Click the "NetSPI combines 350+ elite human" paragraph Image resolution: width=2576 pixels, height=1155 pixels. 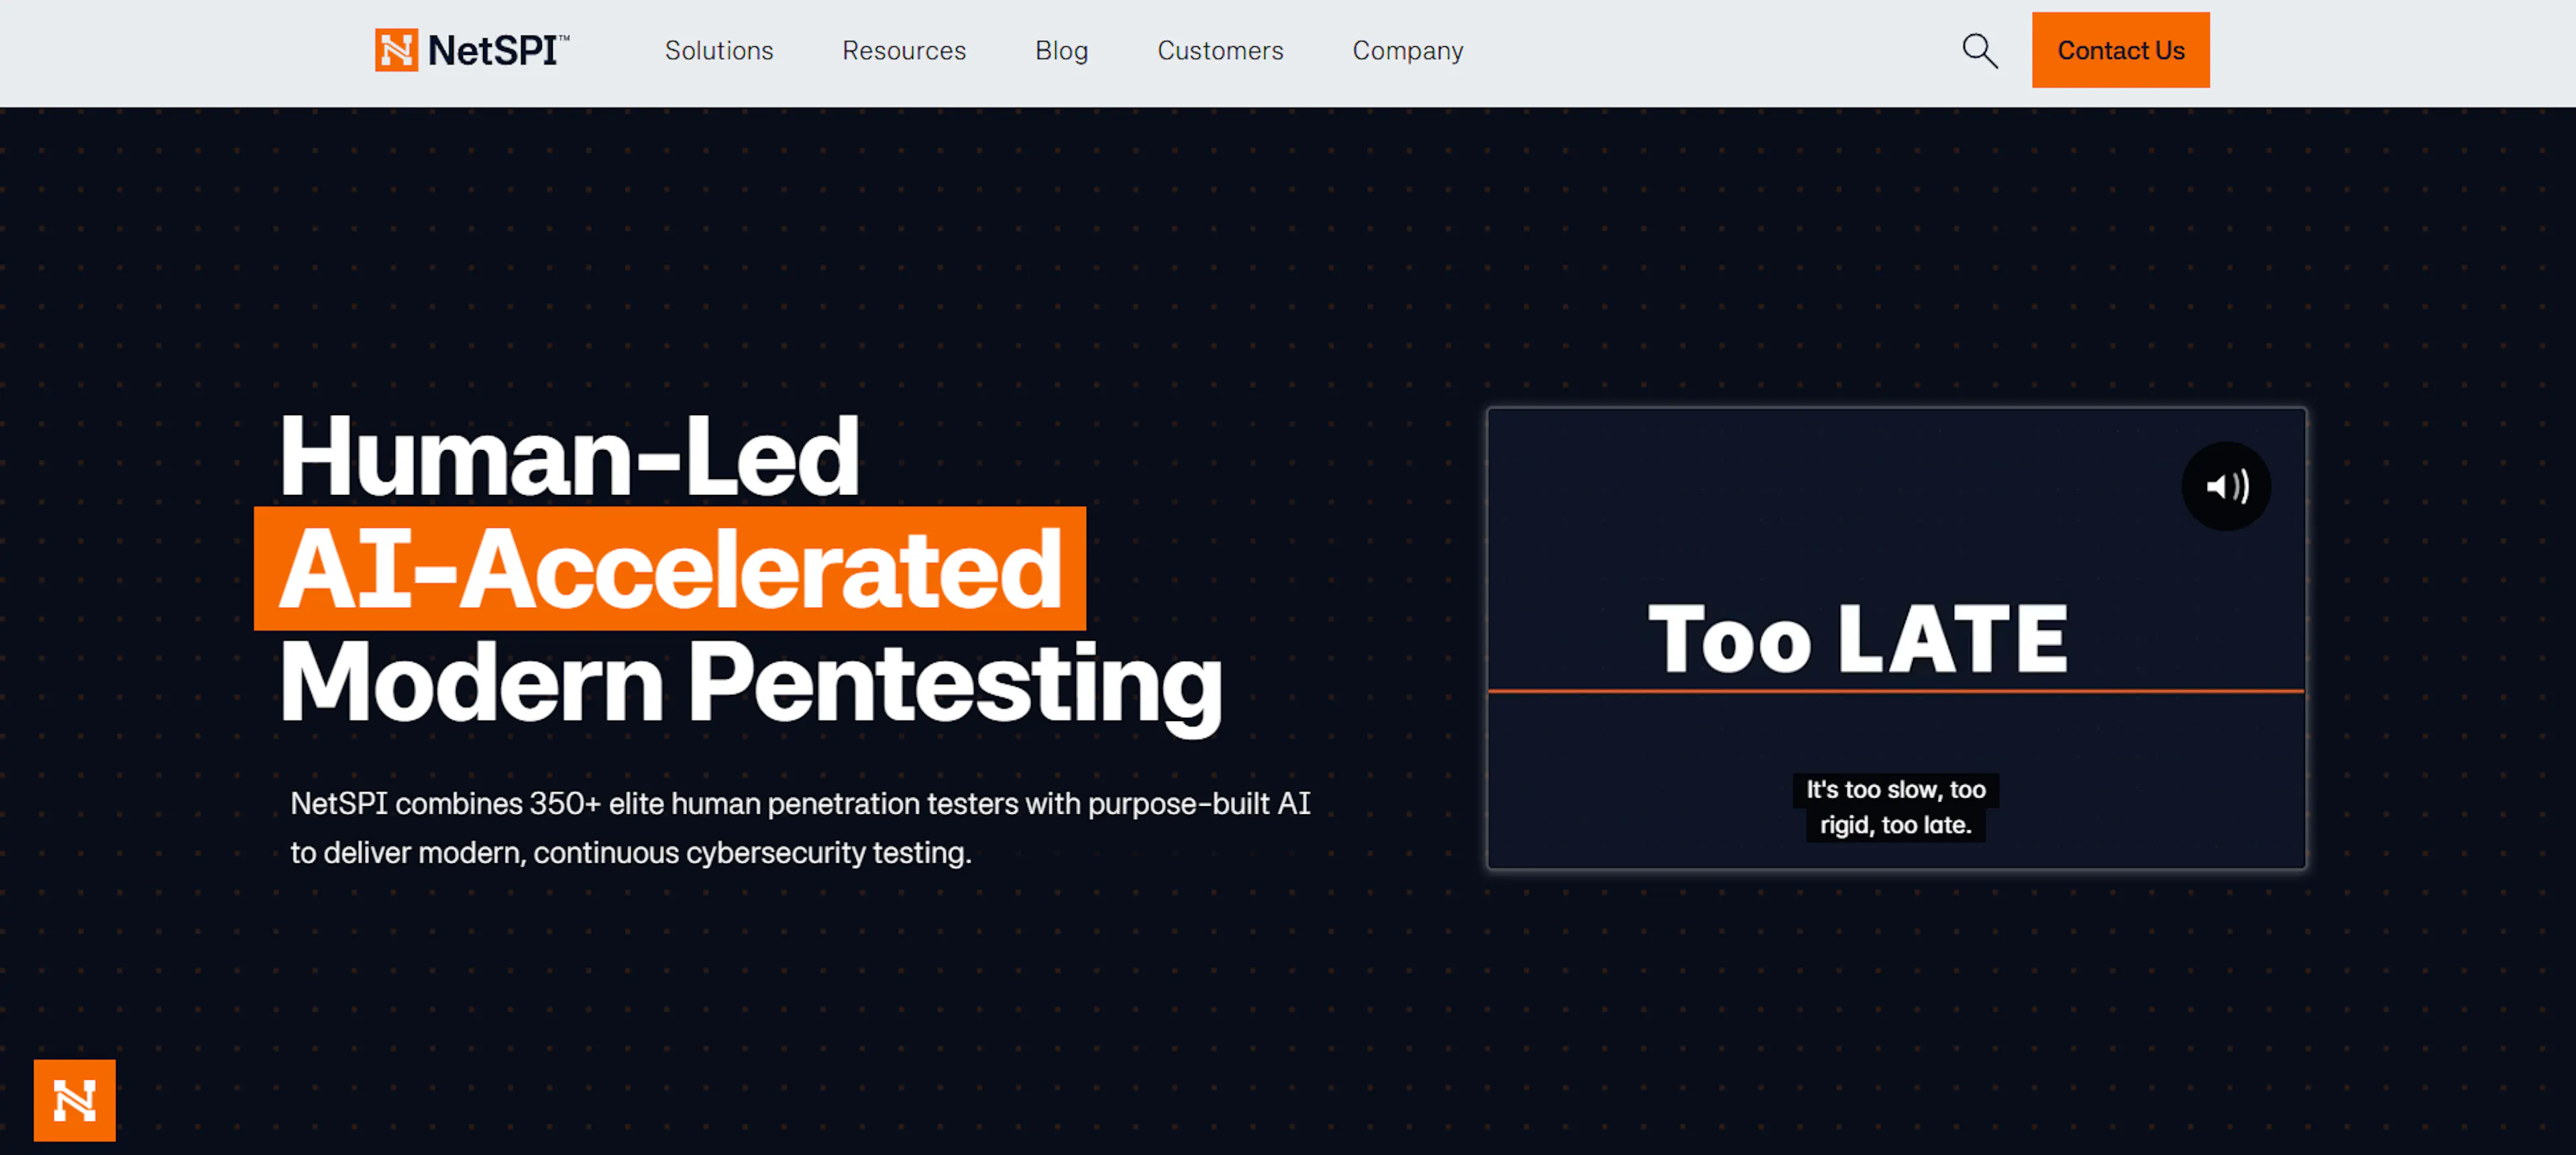pyautogui.click(x=800, y=827)
